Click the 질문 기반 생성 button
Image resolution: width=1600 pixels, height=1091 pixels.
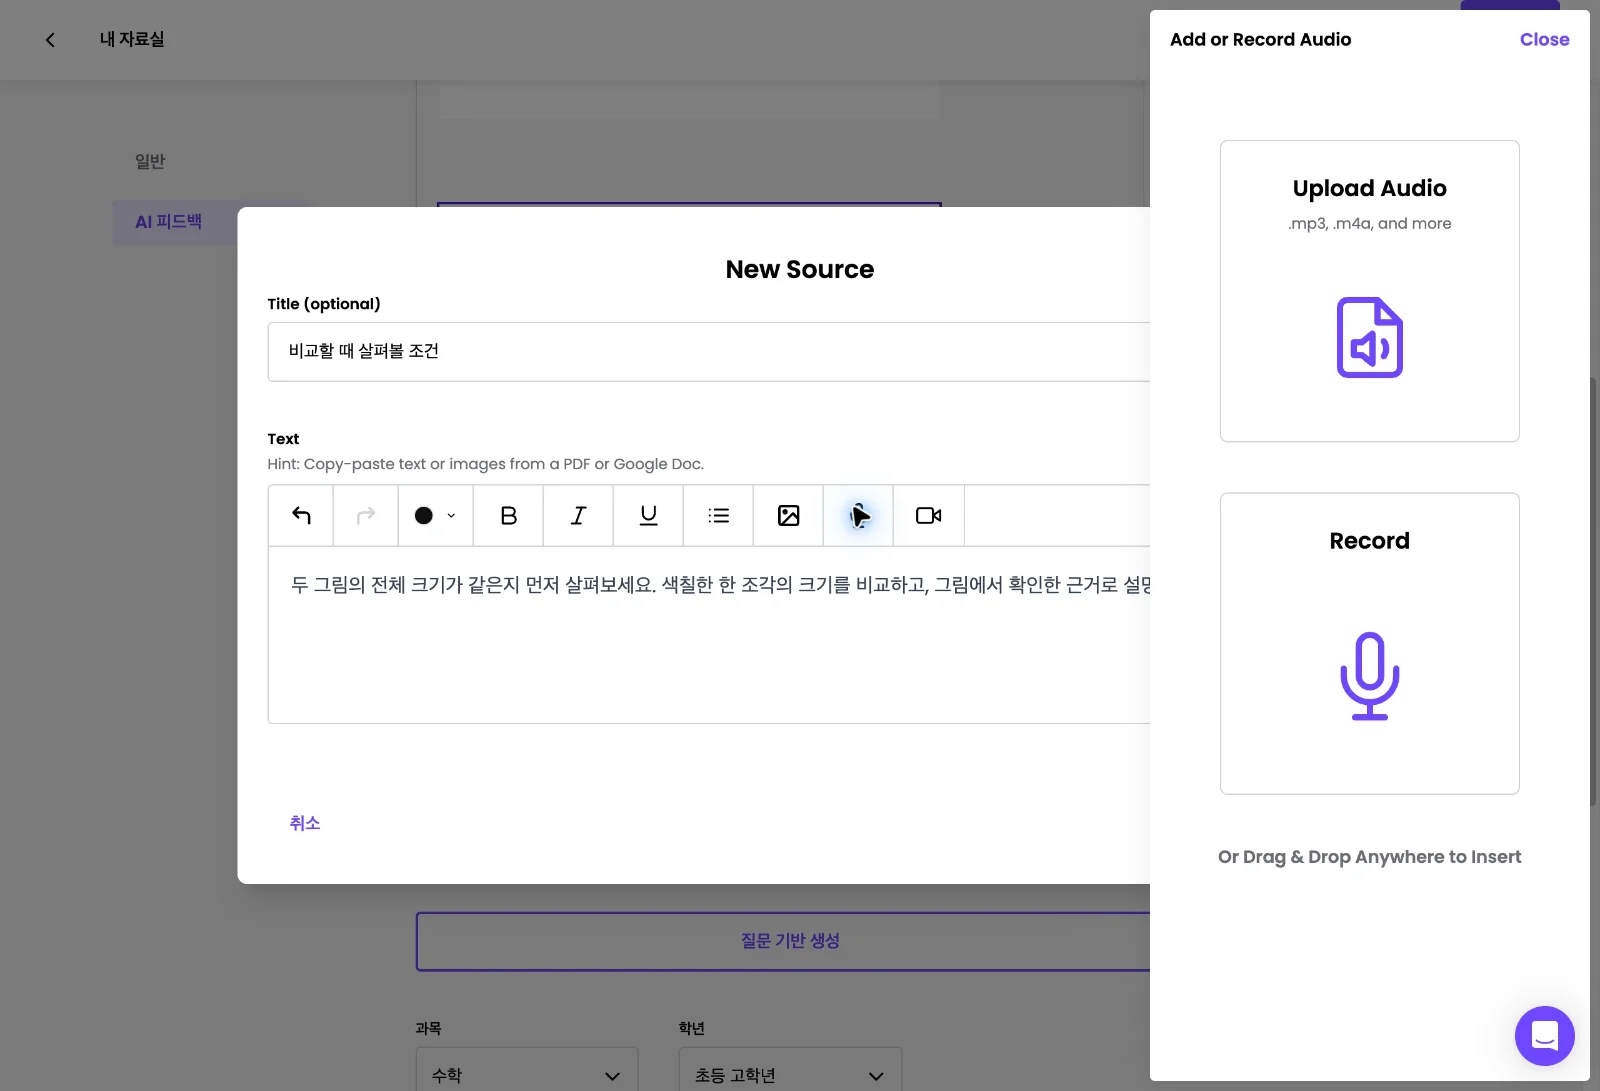[790, 941]
